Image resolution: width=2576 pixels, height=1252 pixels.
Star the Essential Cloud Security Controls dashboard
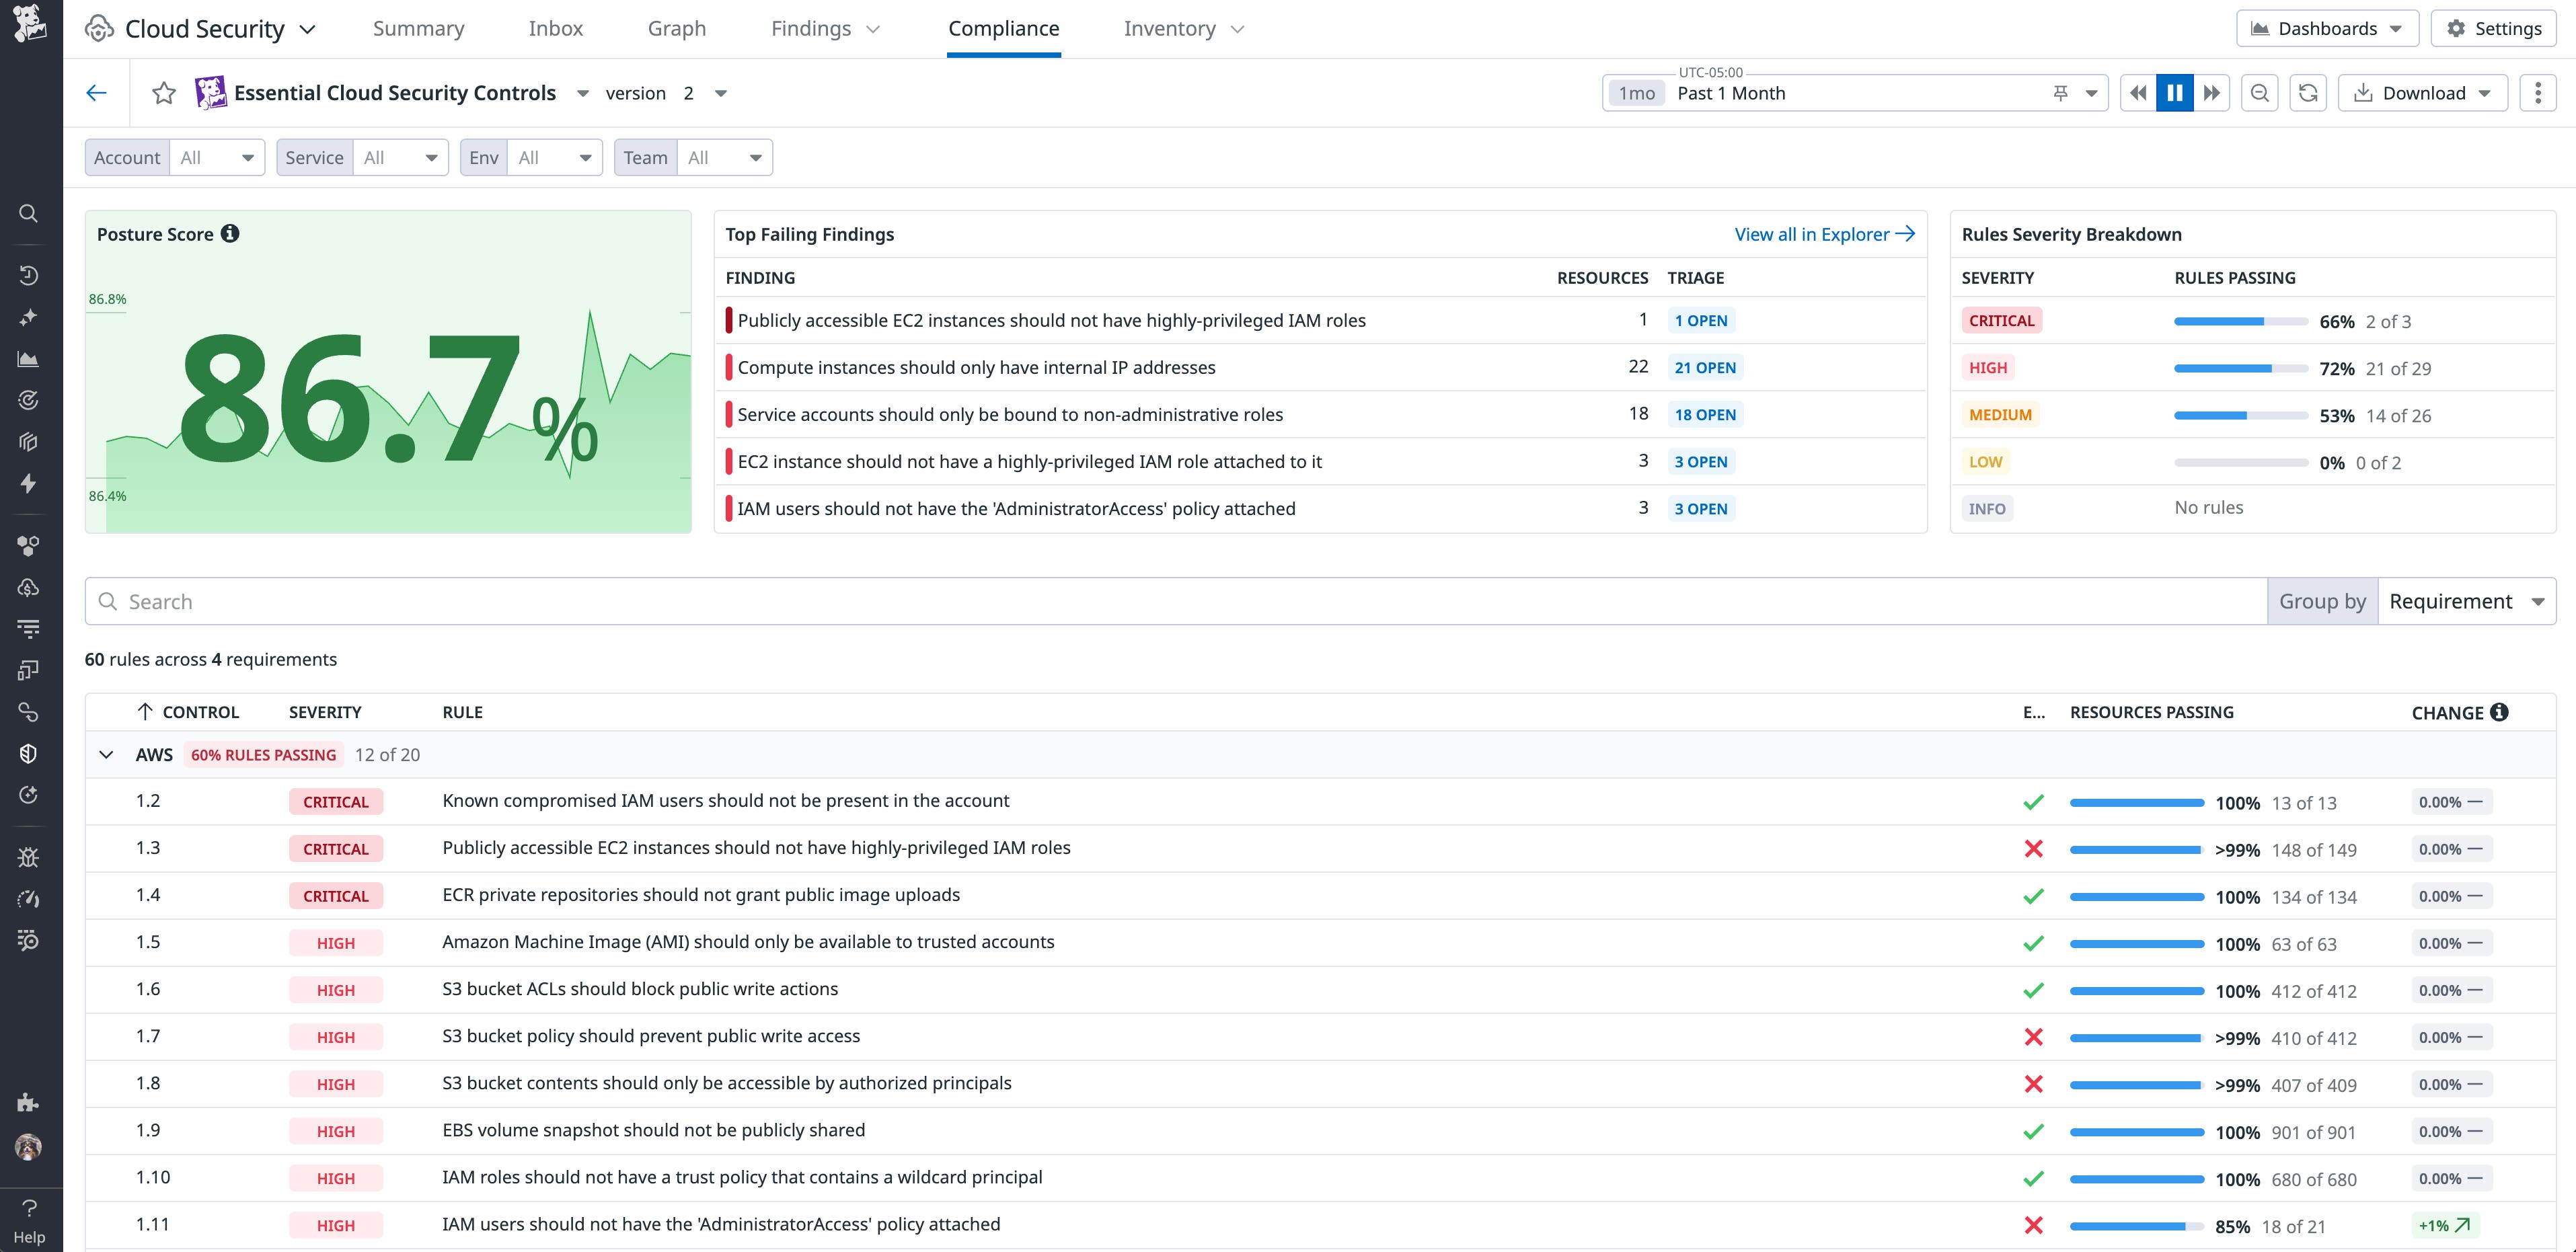pos(164,92)
